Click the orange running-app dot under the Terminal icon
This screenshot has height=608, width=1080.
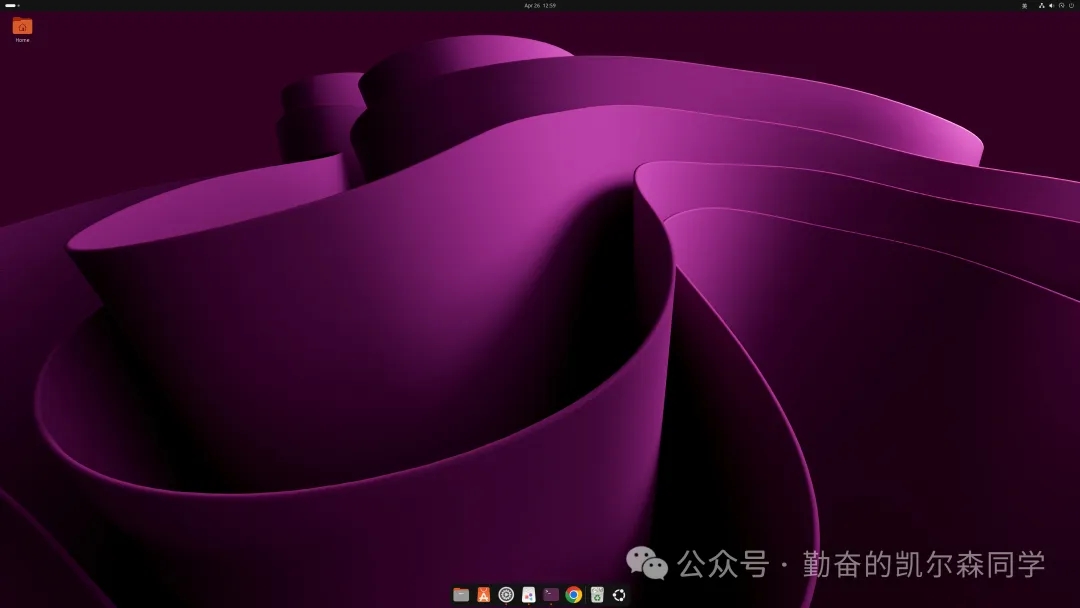pos(549,604)
